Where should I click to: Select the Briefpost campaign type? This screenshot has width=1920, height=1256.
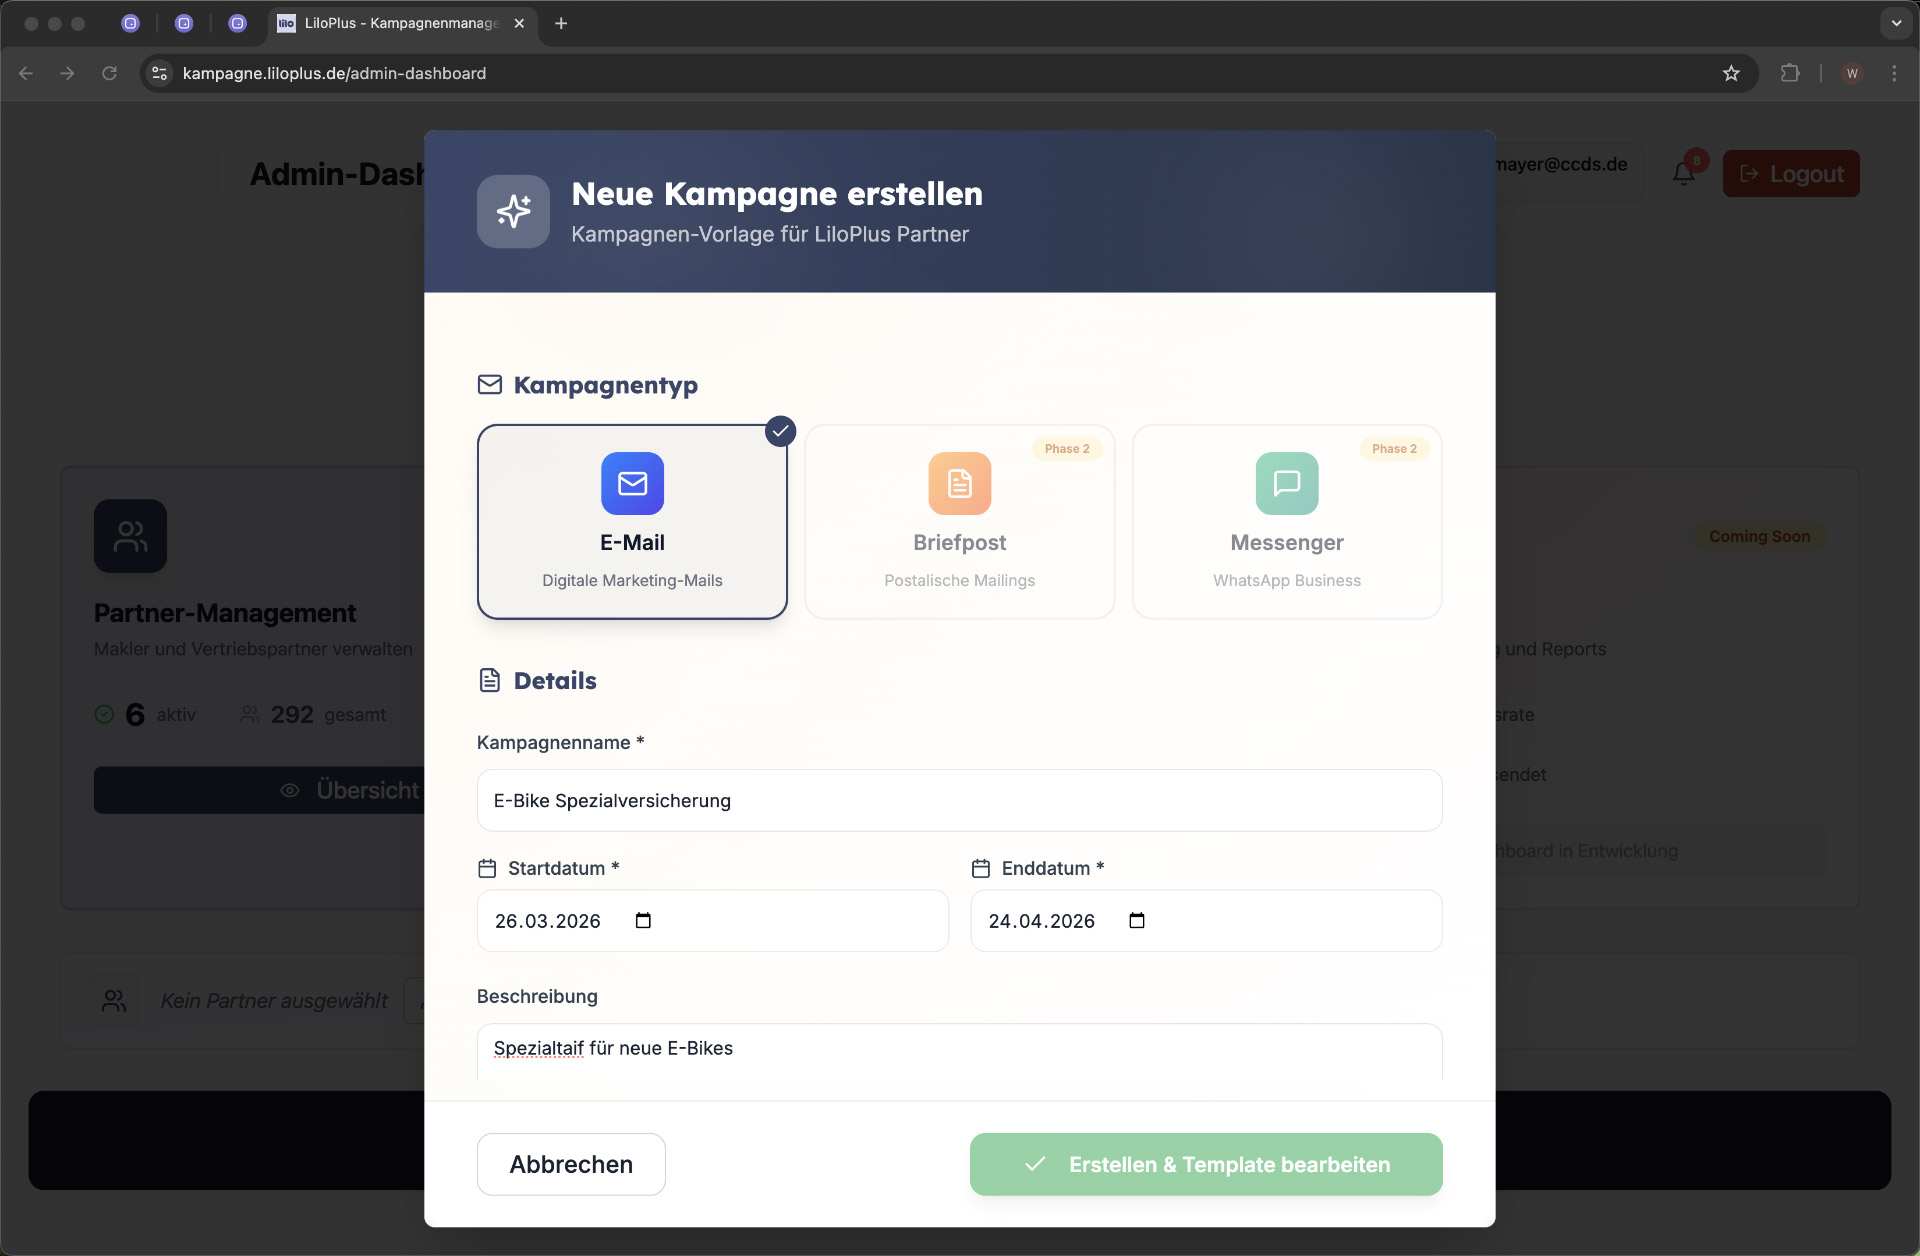pos(959,521)
